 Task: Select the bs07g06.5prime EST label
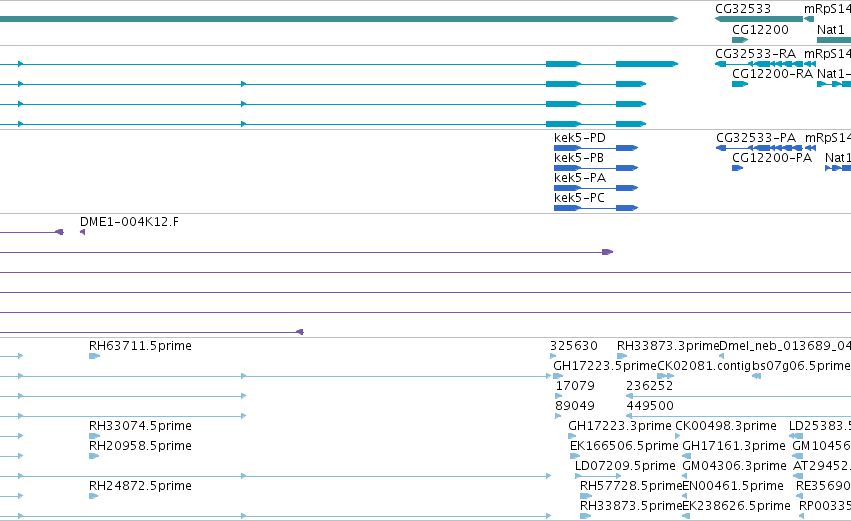tap(801, 366)
